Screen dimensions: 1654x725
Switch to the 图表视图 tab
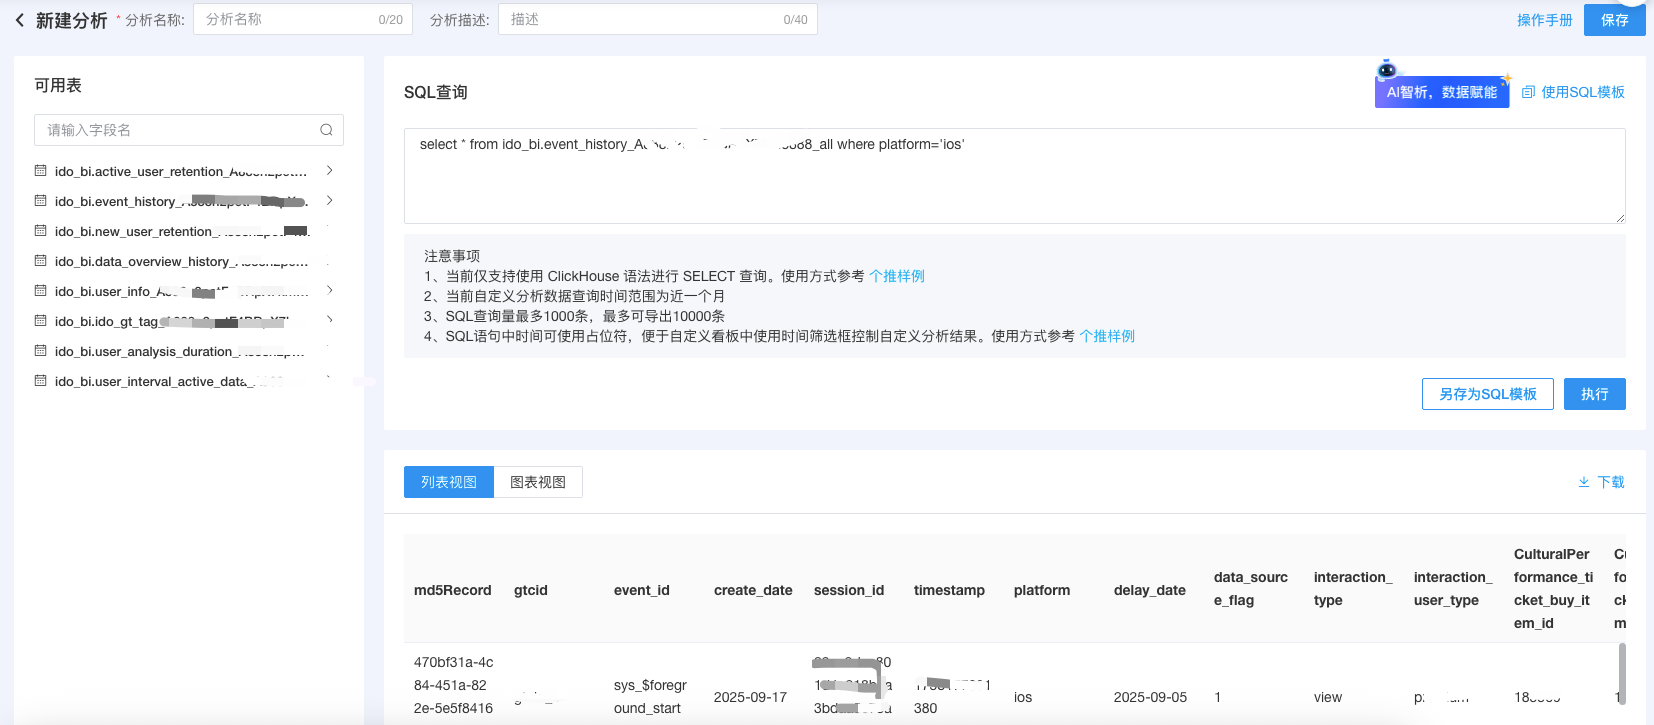coord(538,482)
